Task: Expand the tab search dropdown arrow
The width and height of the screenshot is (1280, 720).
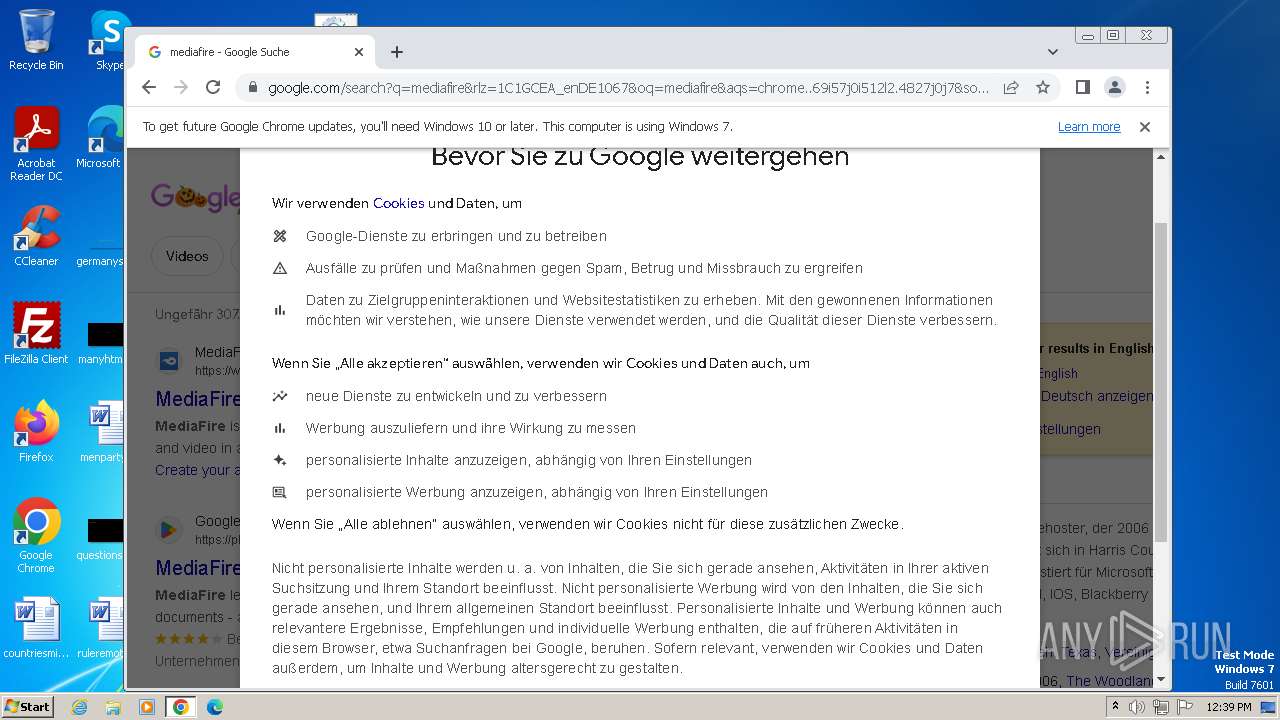Action: (1053, 52)
